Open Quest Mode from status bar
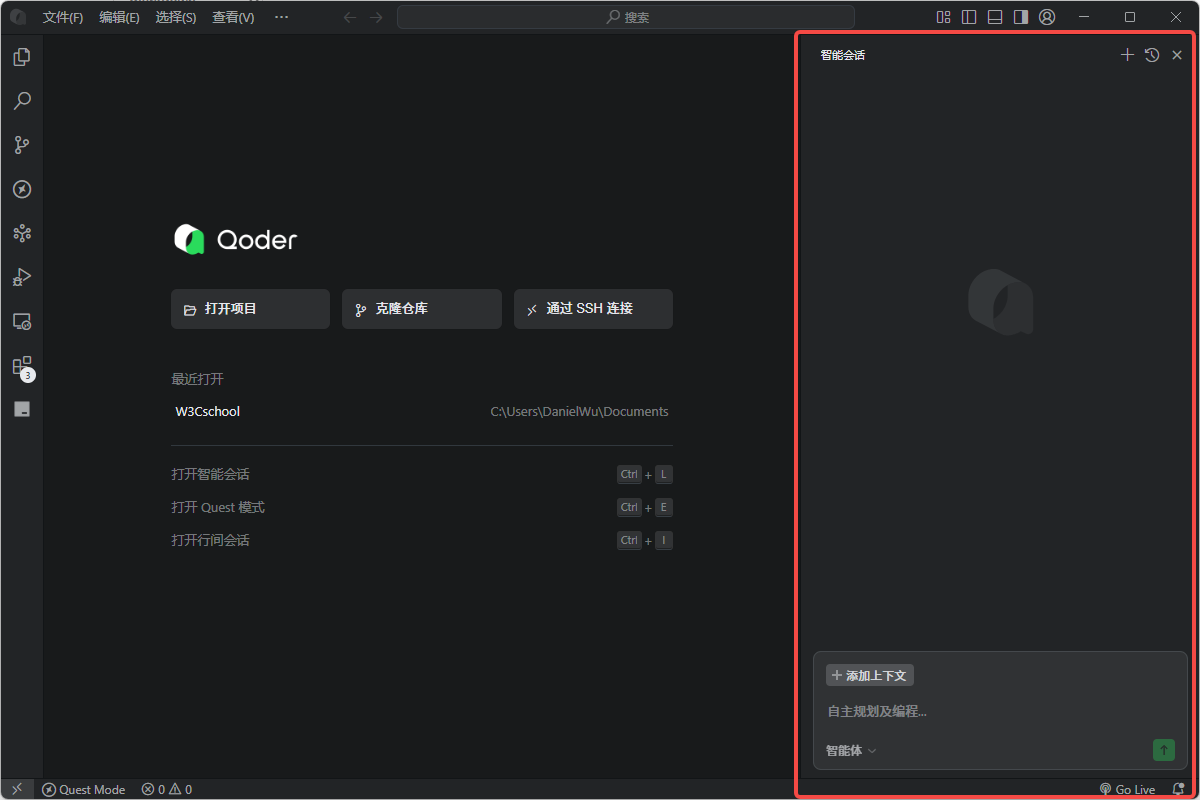The height and width of the screenshot is (800, 1200). click(84, 789)
